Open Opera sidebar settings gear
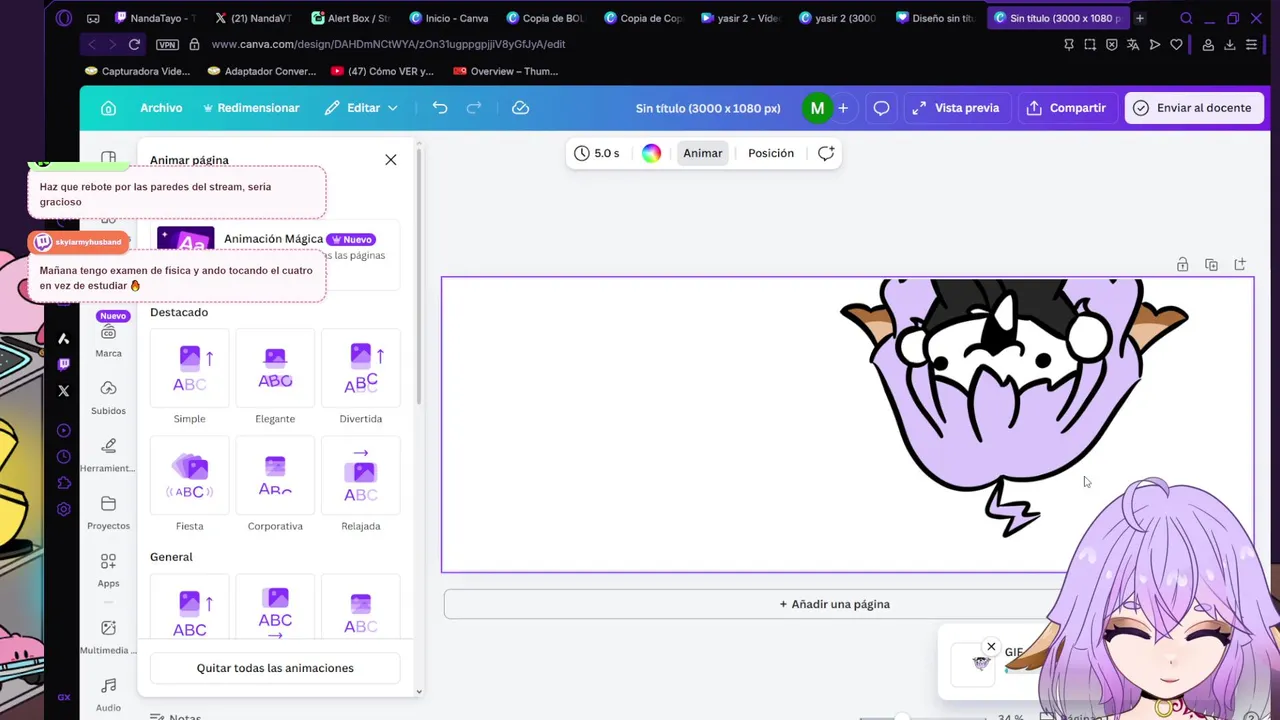This screenshot has height=720, width=1280. pyautogui.click(x=64, y=508)
